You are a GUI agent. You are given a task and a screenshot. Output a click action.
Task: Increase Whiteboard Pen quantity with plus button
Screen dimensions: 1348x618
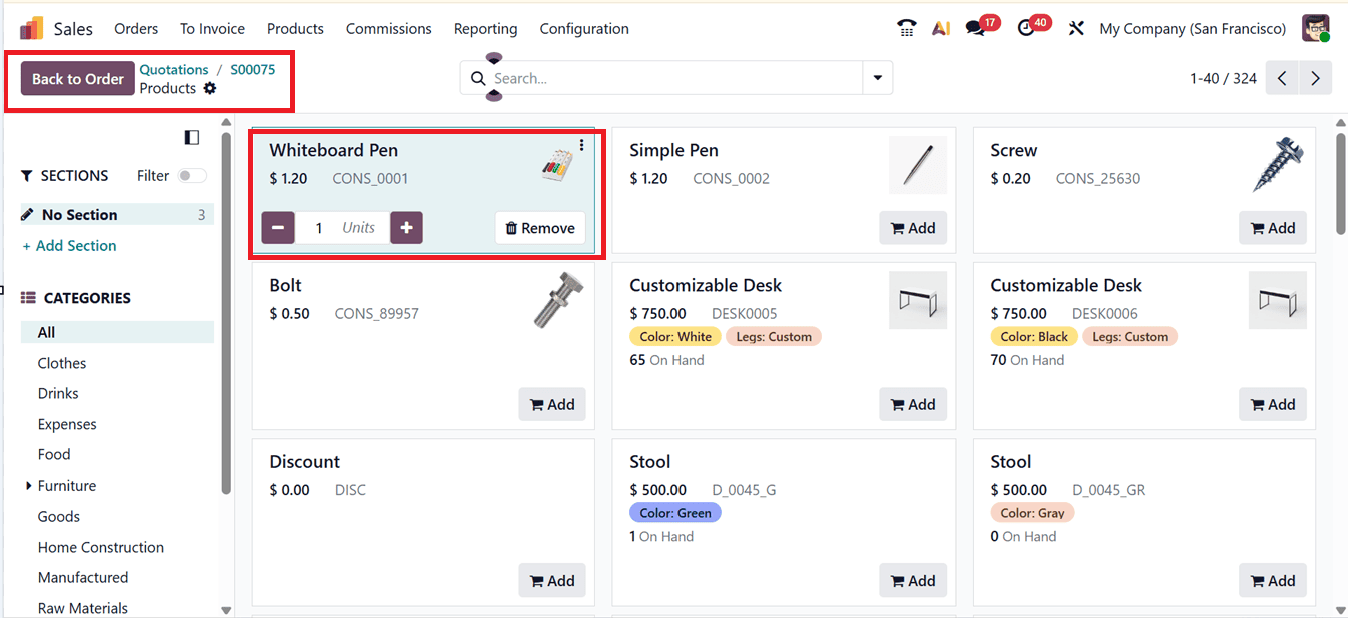click(406, 227)
